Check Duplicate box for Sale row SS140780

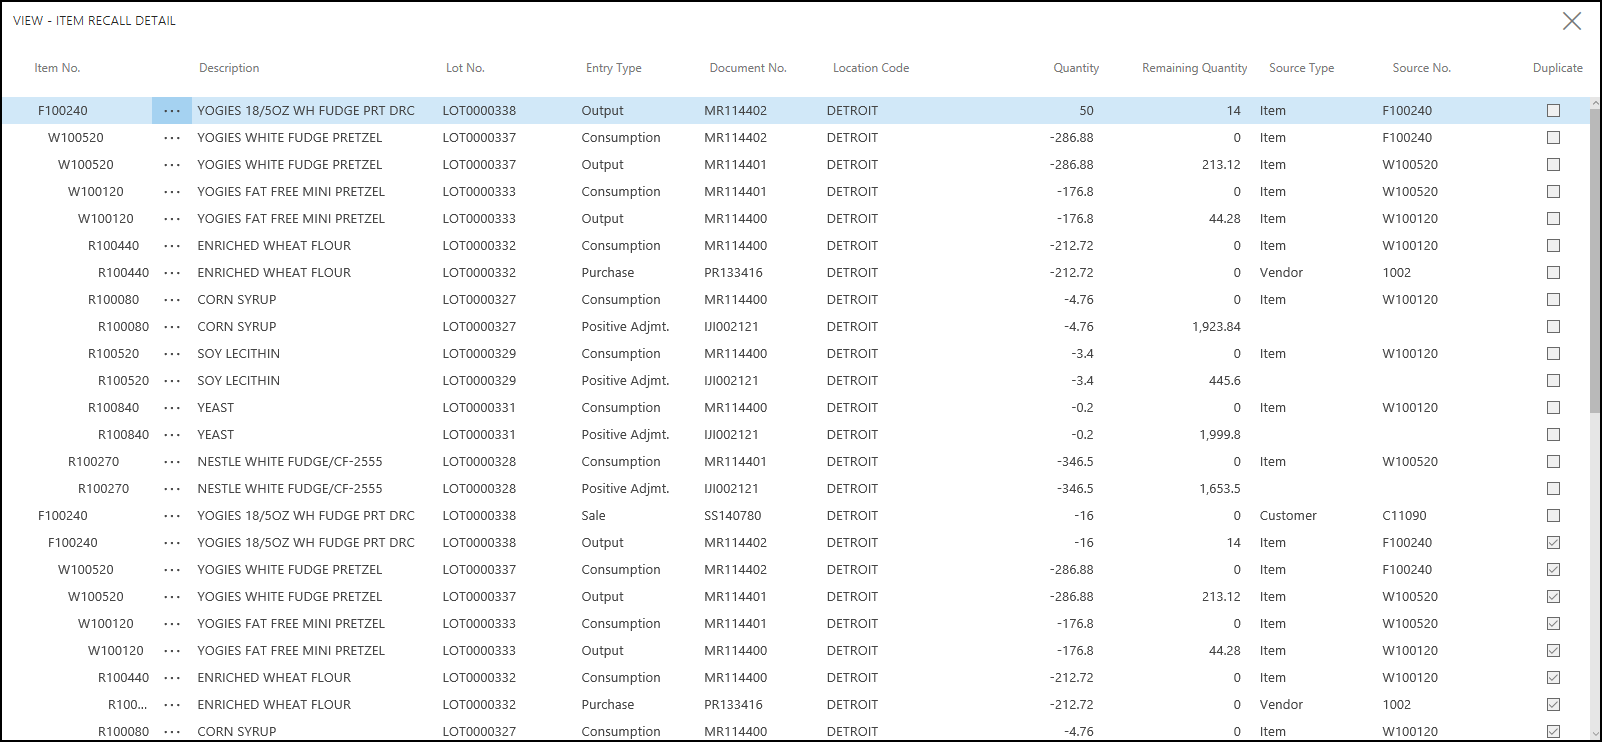[1553, 516]
